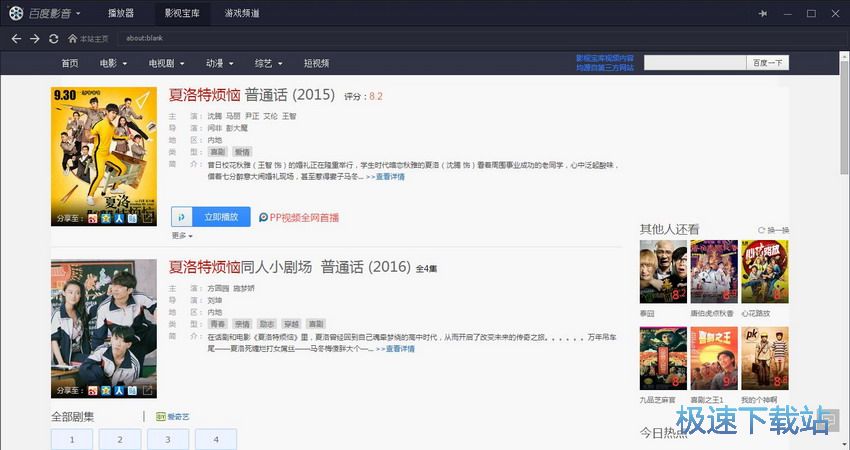Switch to the 游戏频道 tab
This screenshot has width=850, height=450.
(x=242, y=13)
